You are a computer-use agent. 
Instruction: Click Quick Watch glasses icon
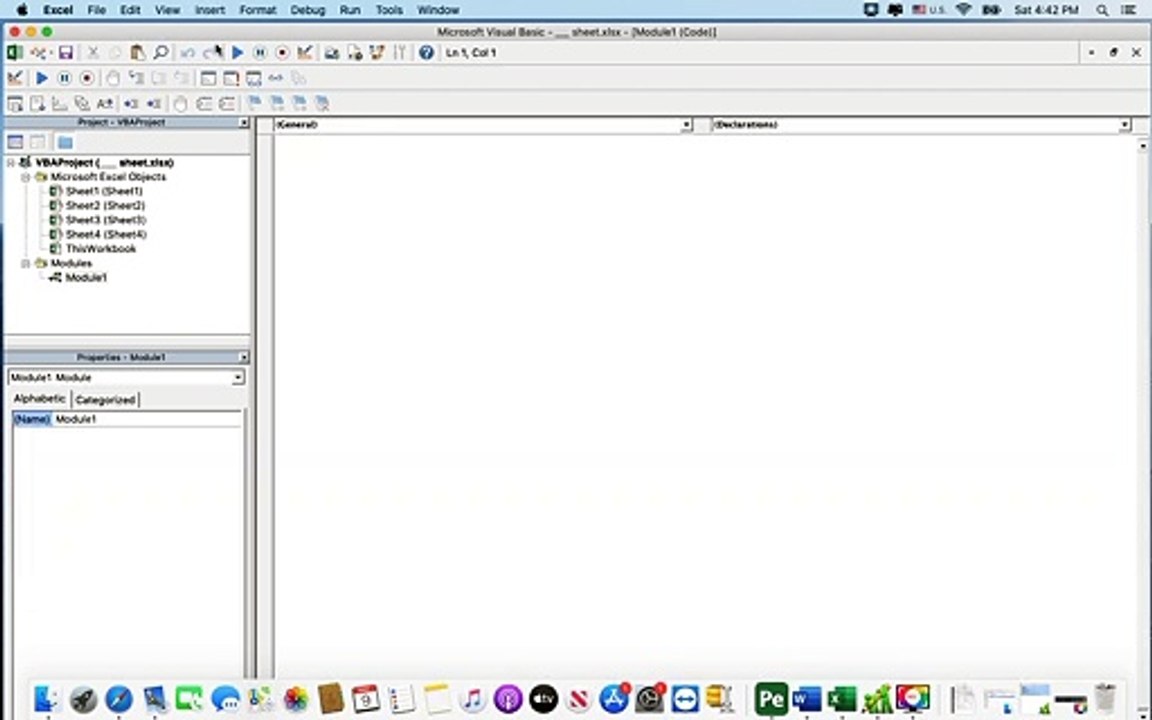click(276, 78)
